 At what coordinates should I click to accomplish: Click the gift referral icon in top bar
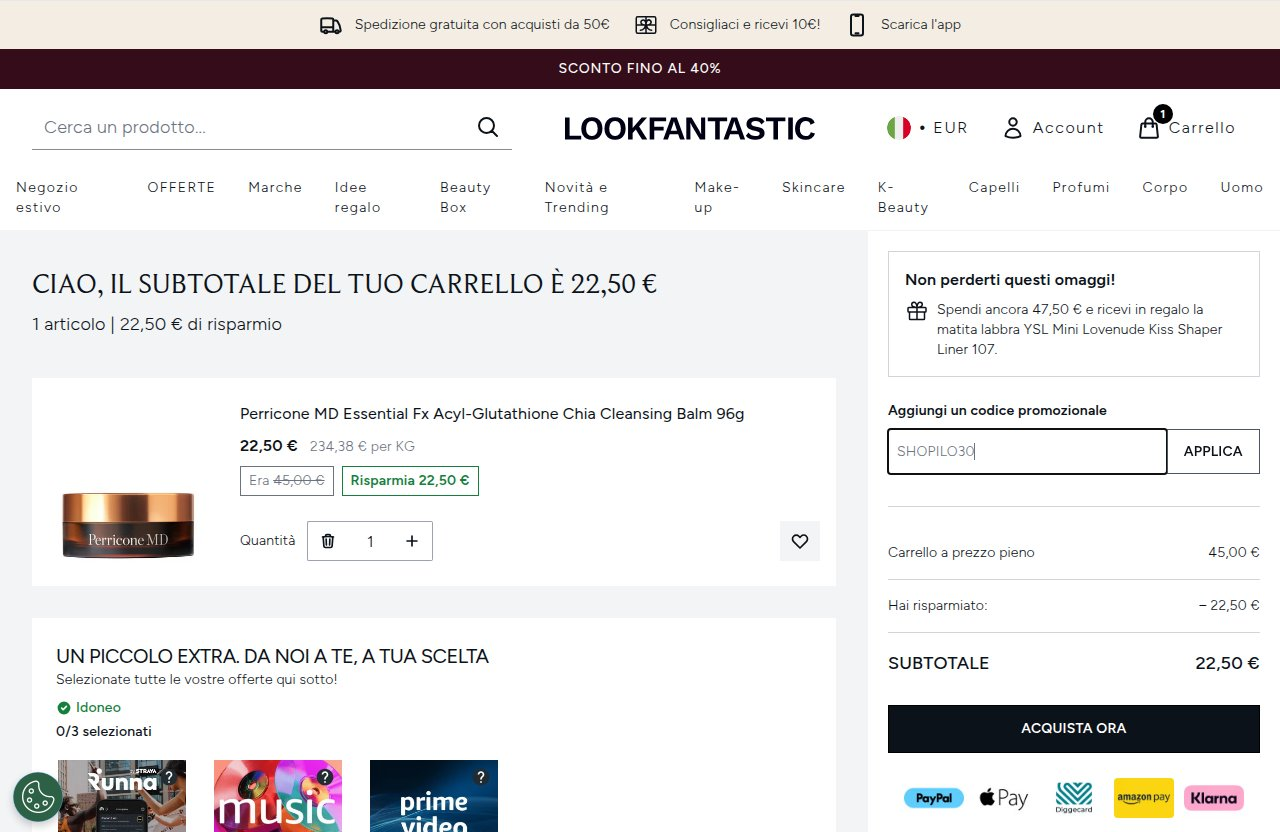(646, 25)
